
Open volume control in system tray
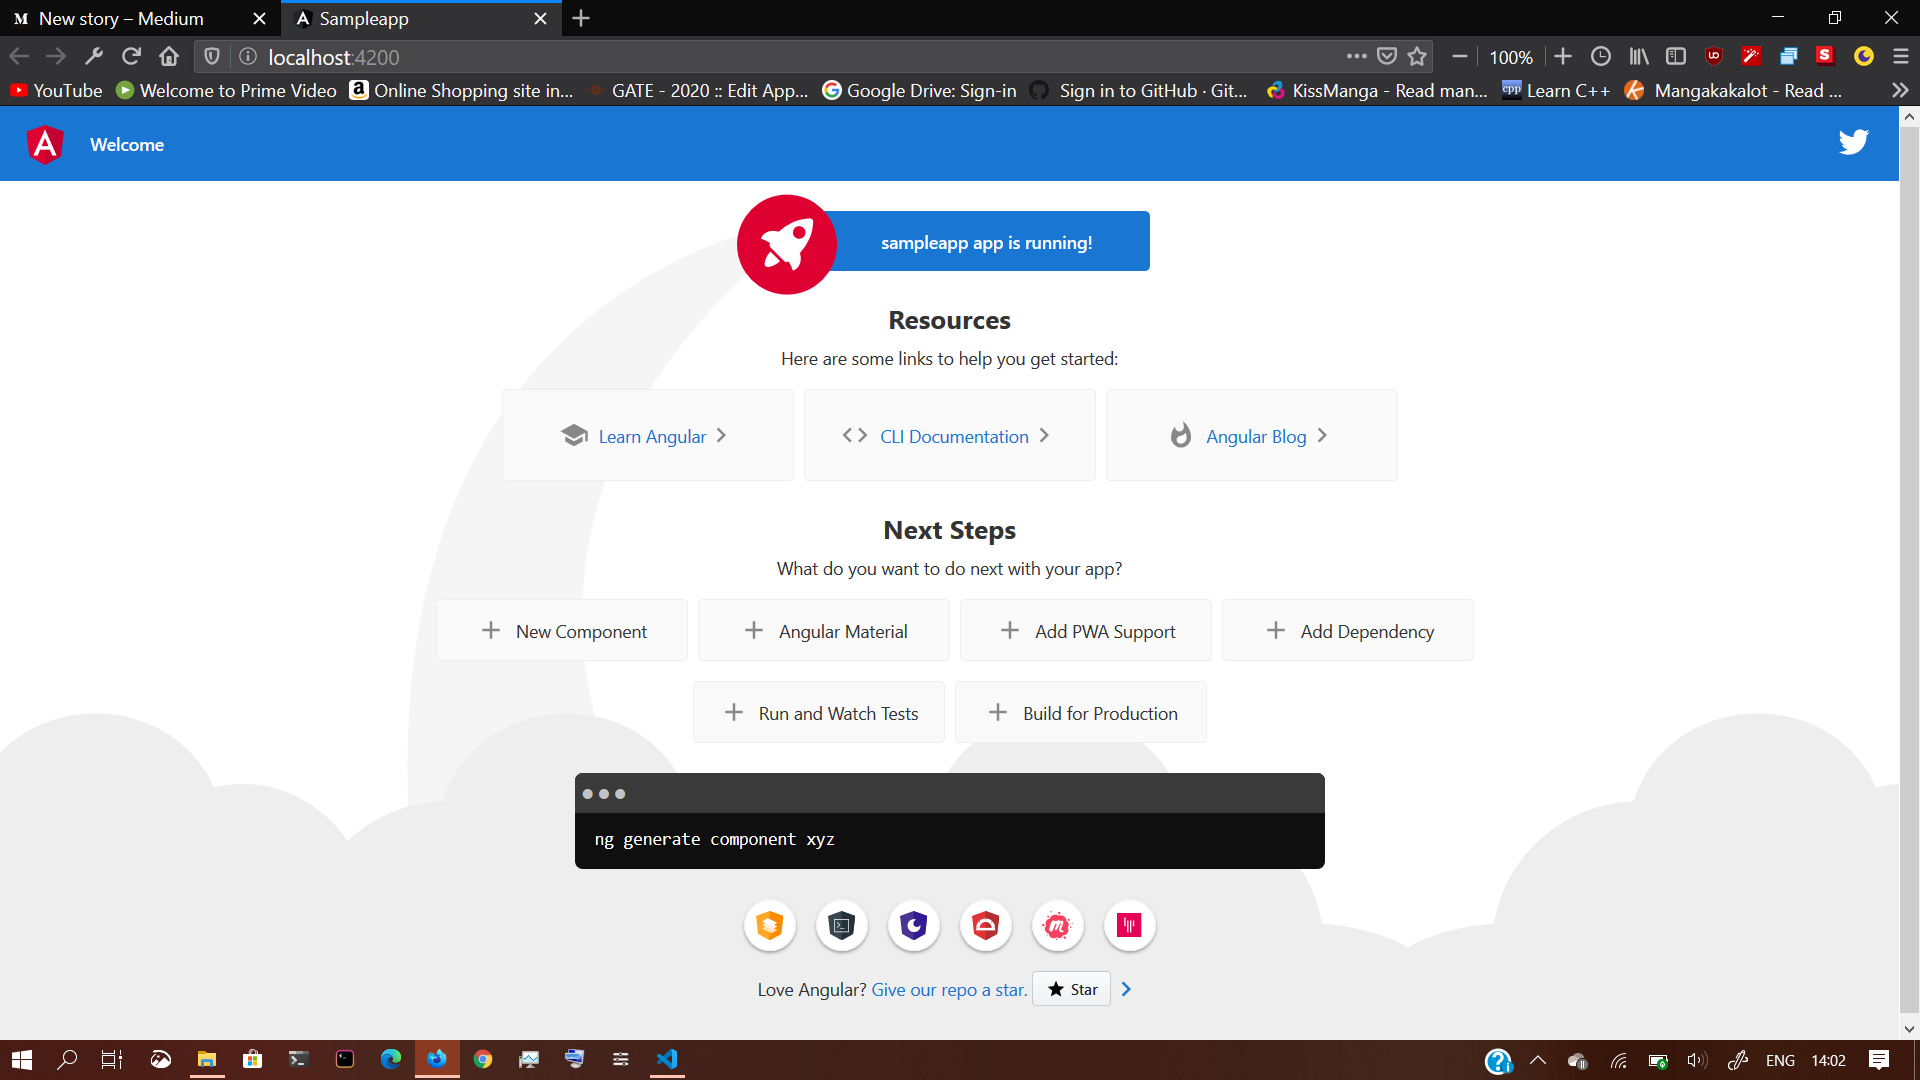(1697, 1060)
